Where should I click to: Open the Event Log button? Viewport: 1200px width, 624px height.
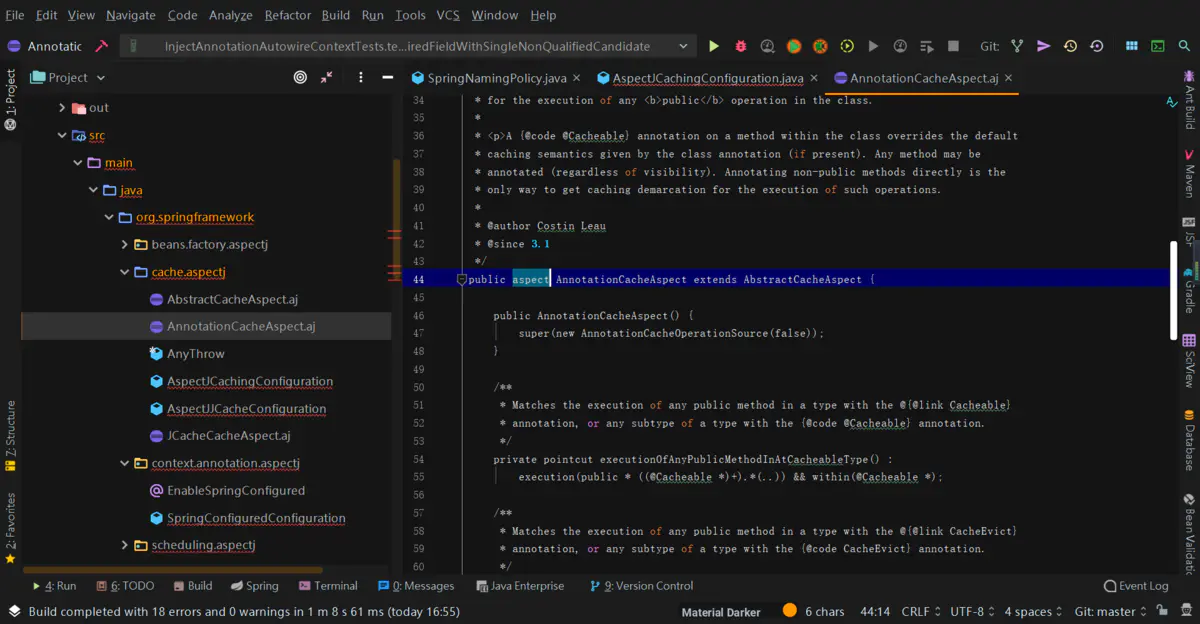(1135, 586)
